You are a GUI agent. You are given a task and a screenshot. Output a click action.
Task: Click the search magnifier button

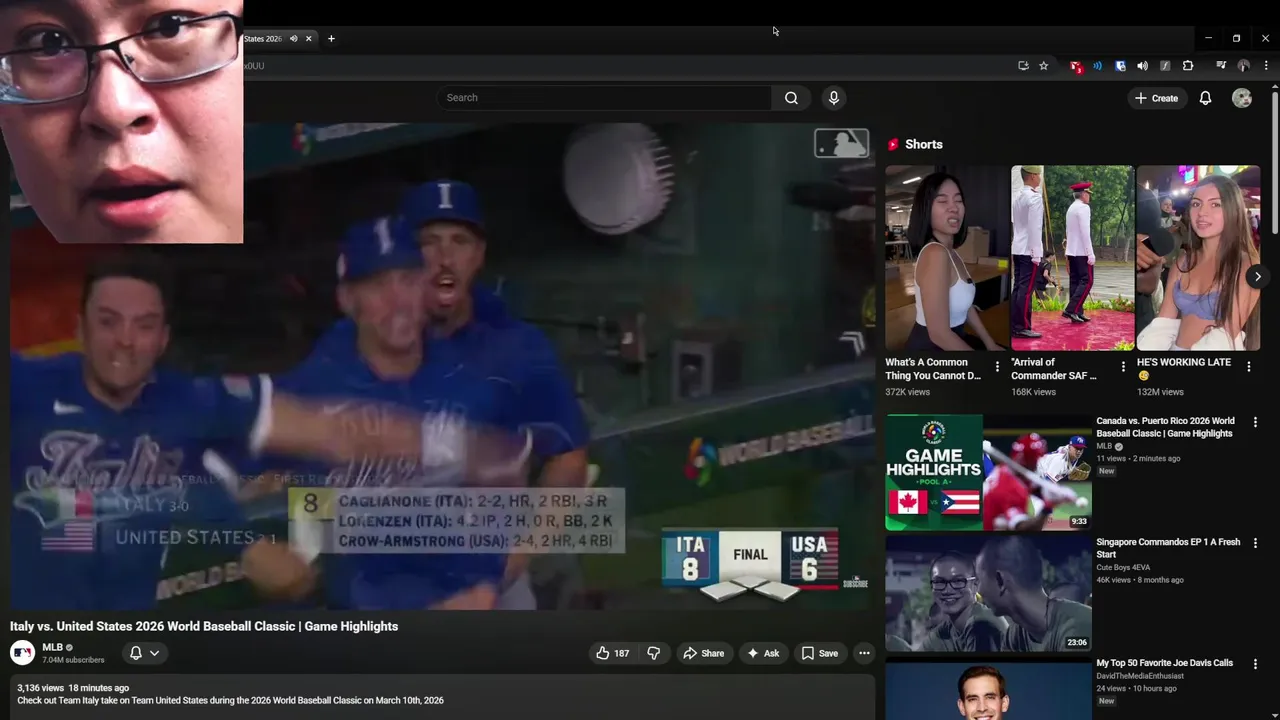click(x=791, y=98)
